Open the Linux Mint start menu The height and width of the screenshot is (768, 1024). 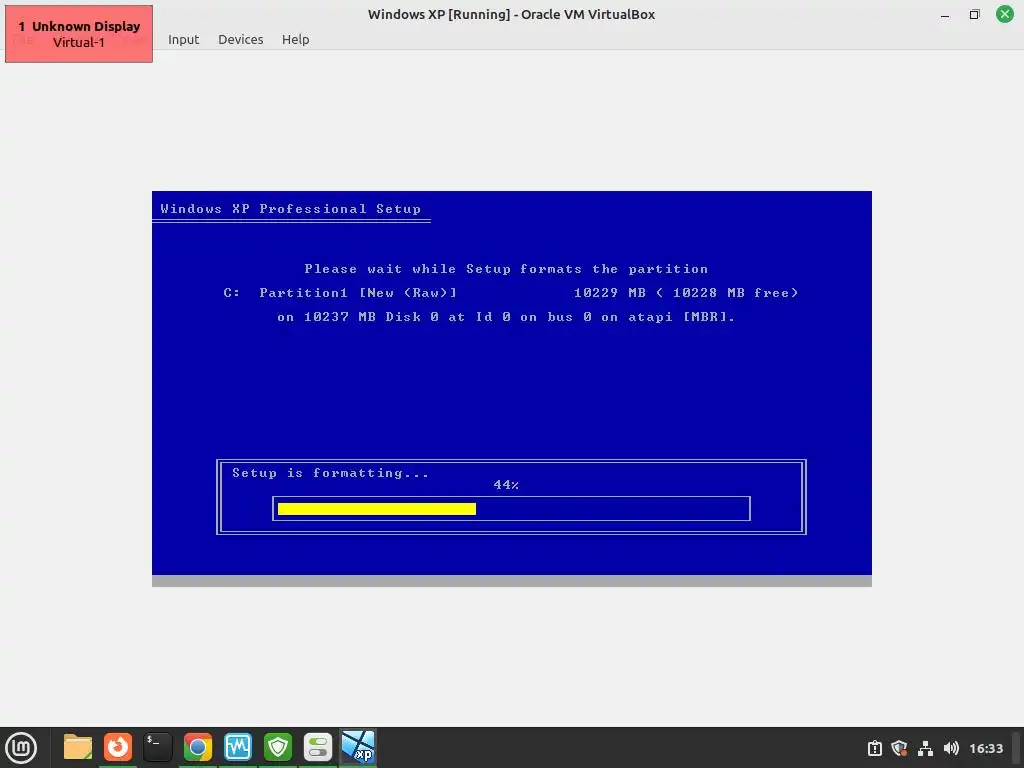[22, 748]
